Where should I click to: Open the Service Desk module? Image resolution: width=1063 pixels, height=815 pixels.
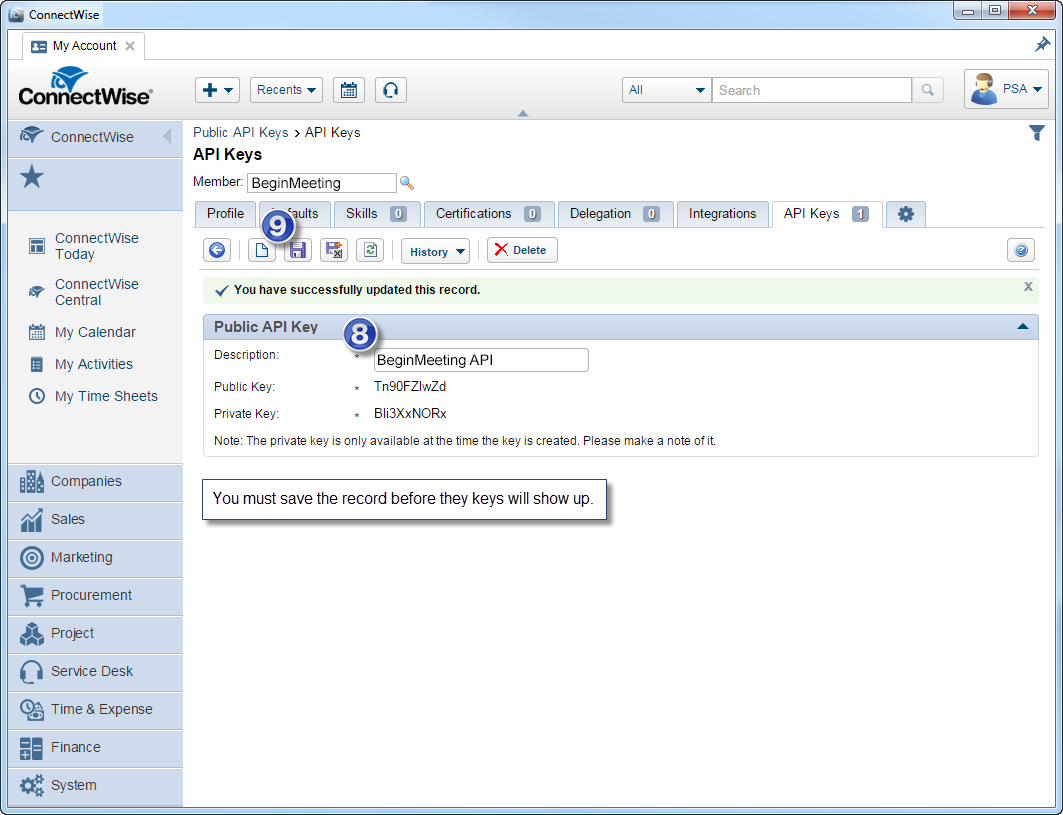click(96, 672)
